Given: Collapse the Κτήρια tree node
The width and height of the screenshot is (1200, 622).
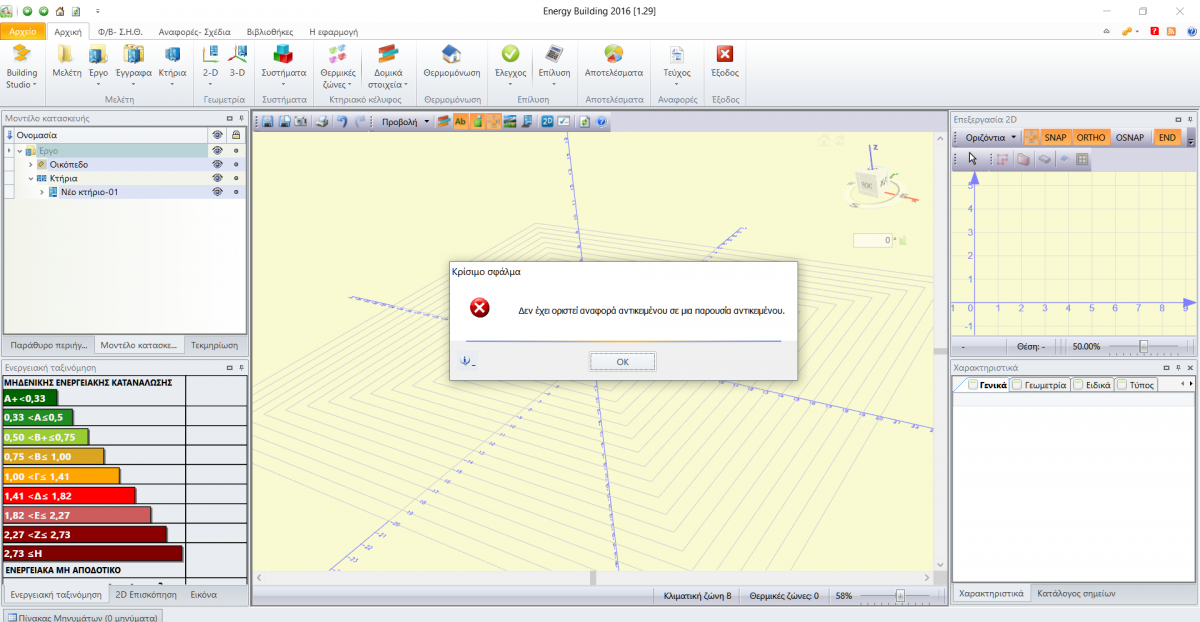Looking at the screenshot, I should pos(30,178).
